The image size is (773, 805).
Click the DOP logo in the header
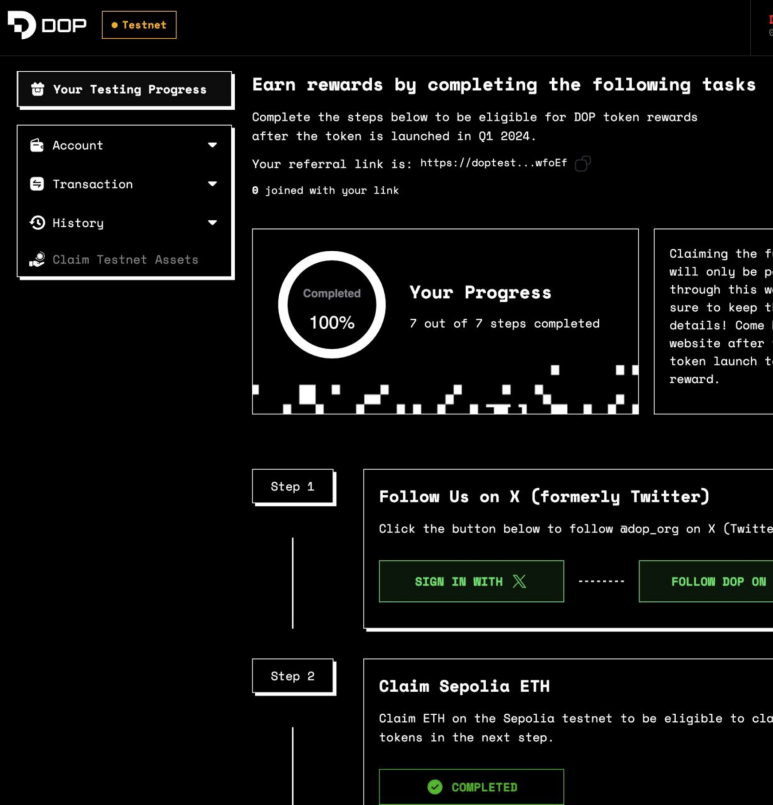point(47,25)
